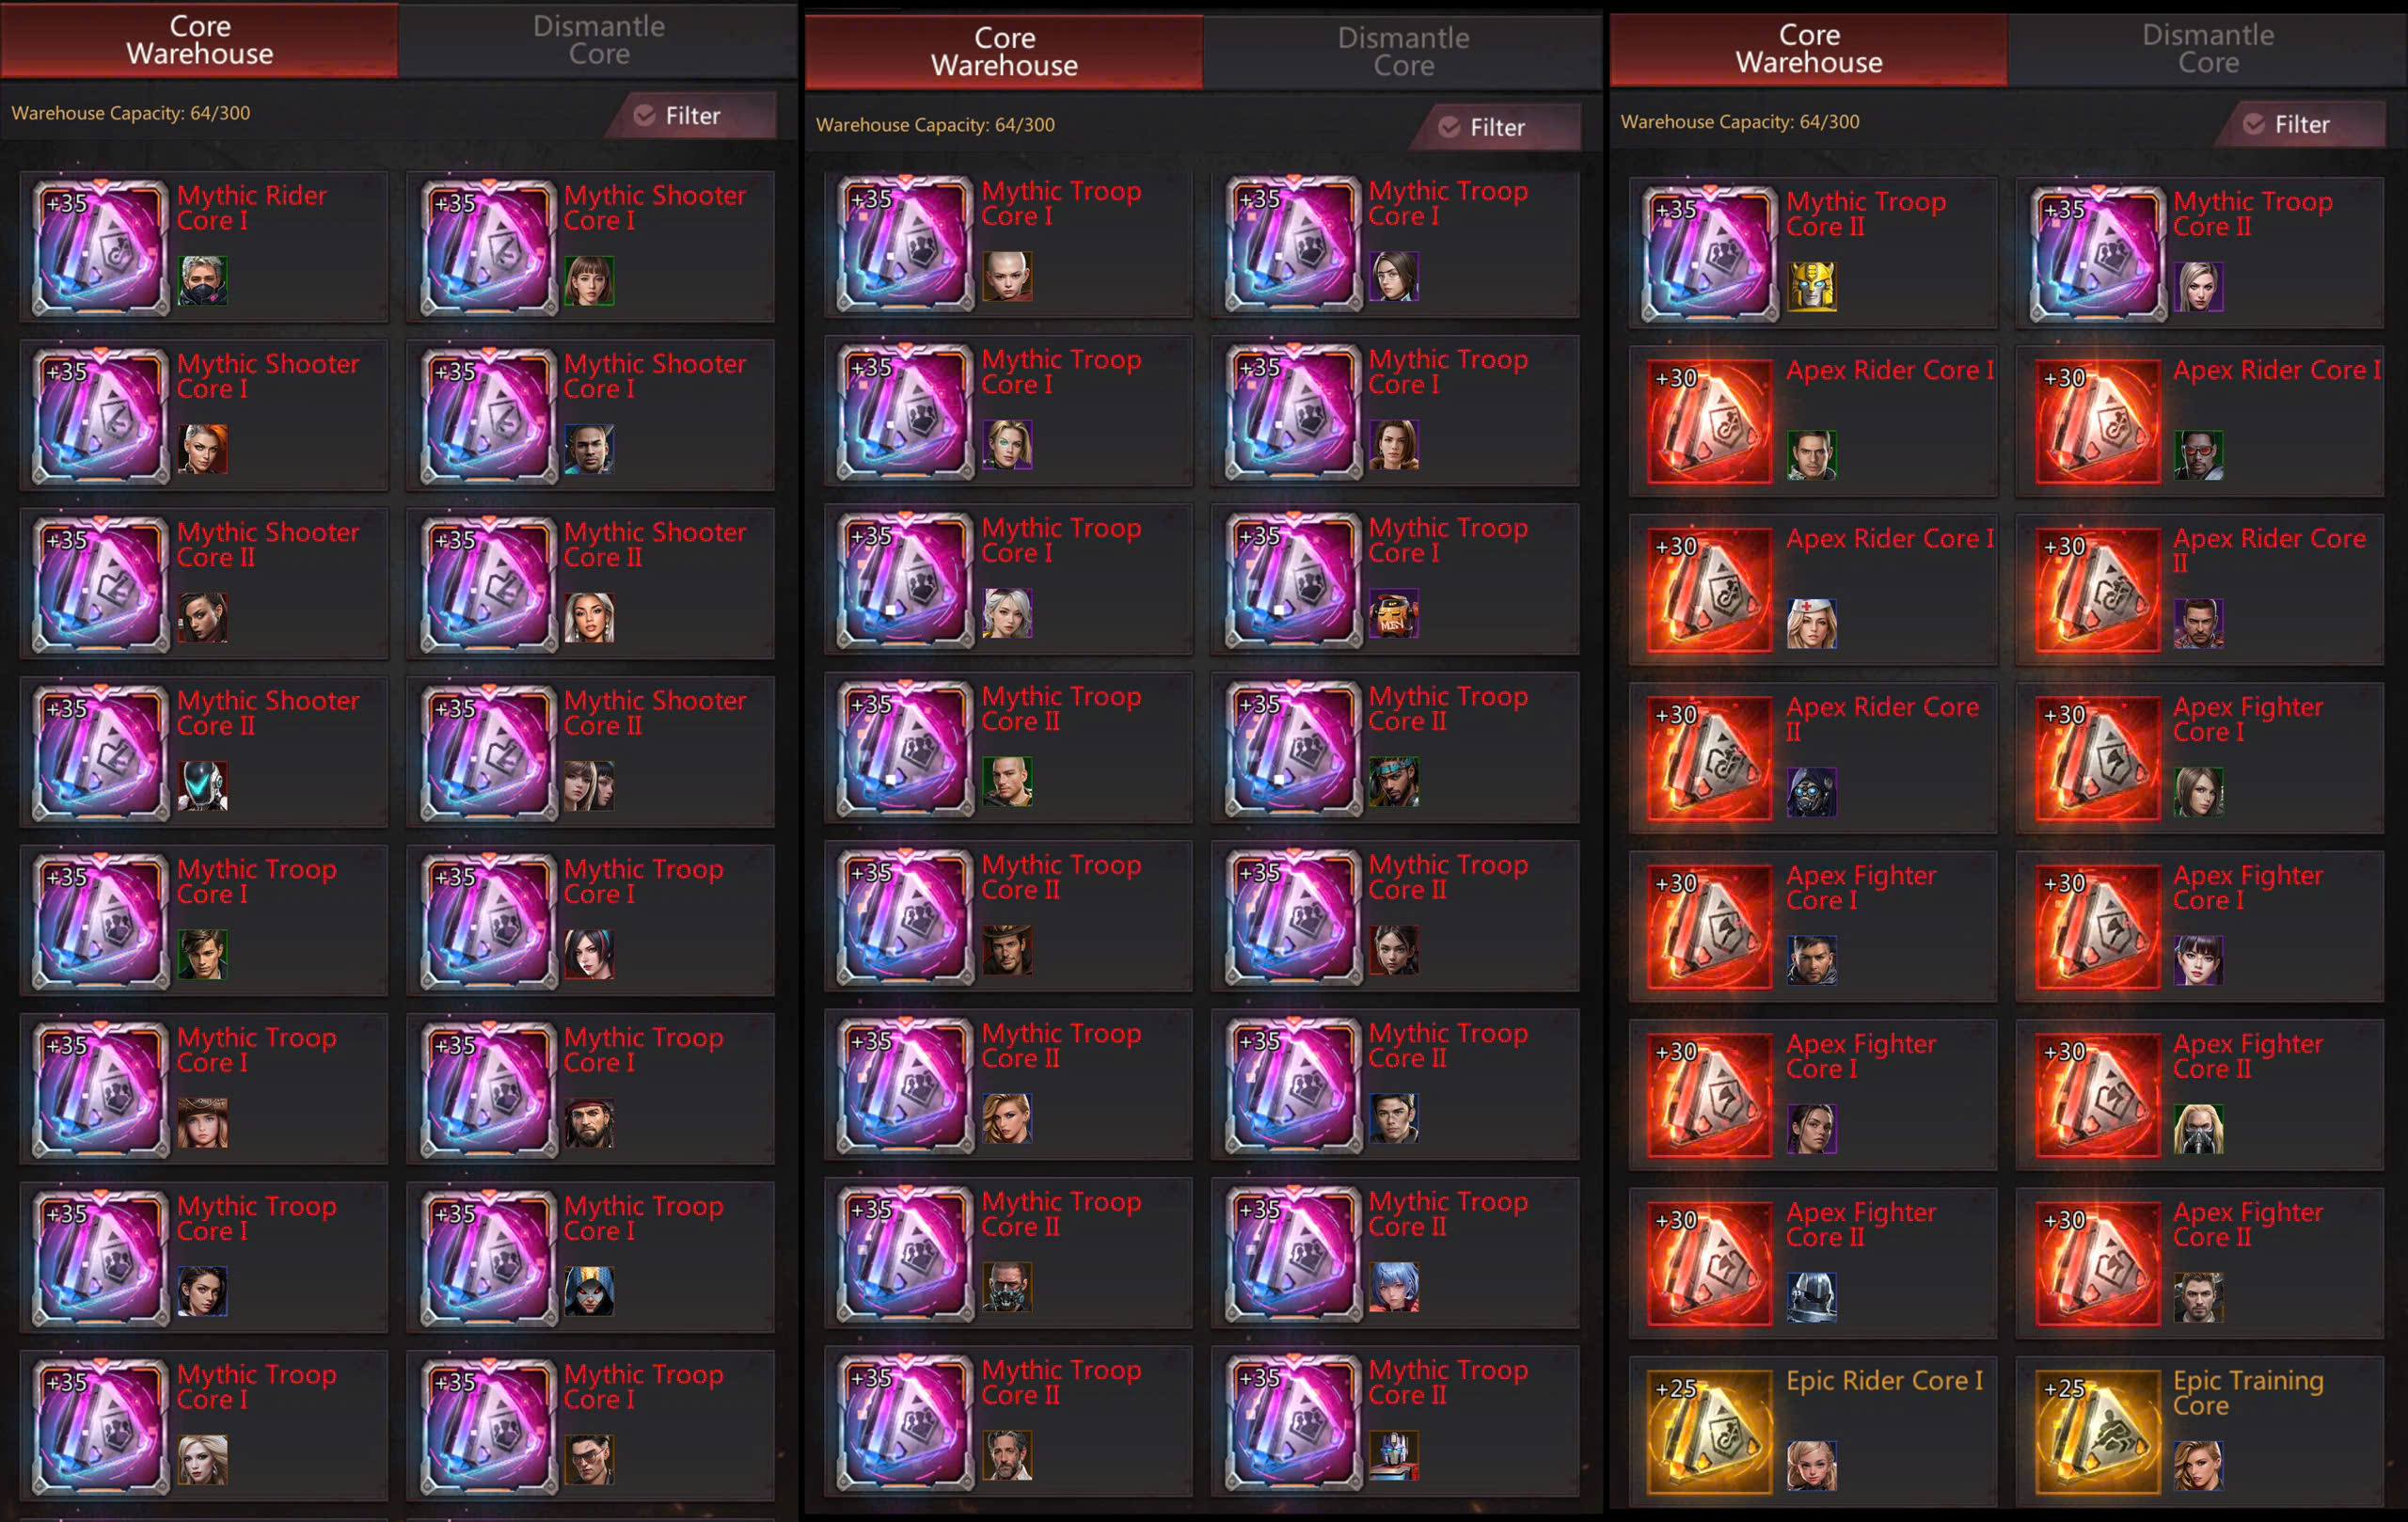Toggle the Filter checkmark in left panel
2408x1522 pixels.
coord(645,116)
